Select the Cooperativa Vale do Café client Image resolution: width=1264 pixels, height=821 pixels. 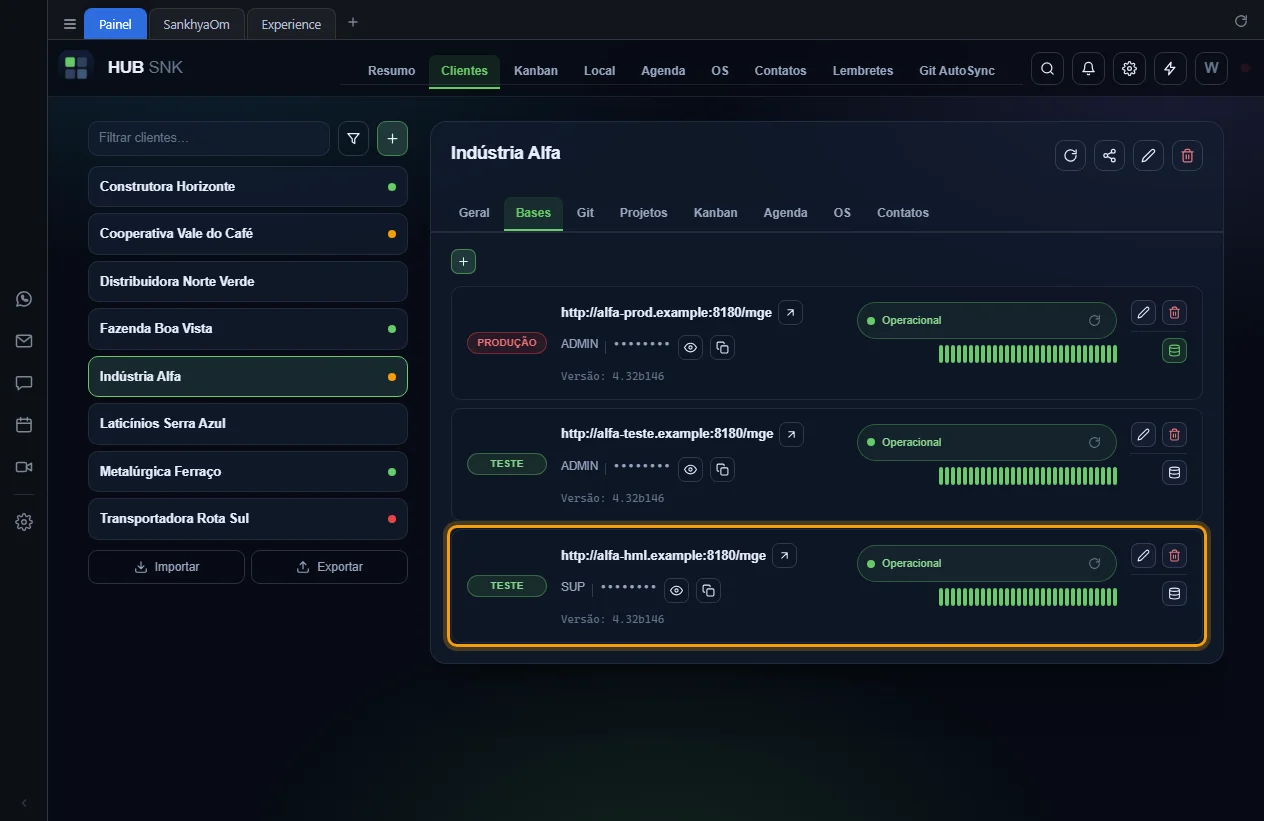[248, 234]
